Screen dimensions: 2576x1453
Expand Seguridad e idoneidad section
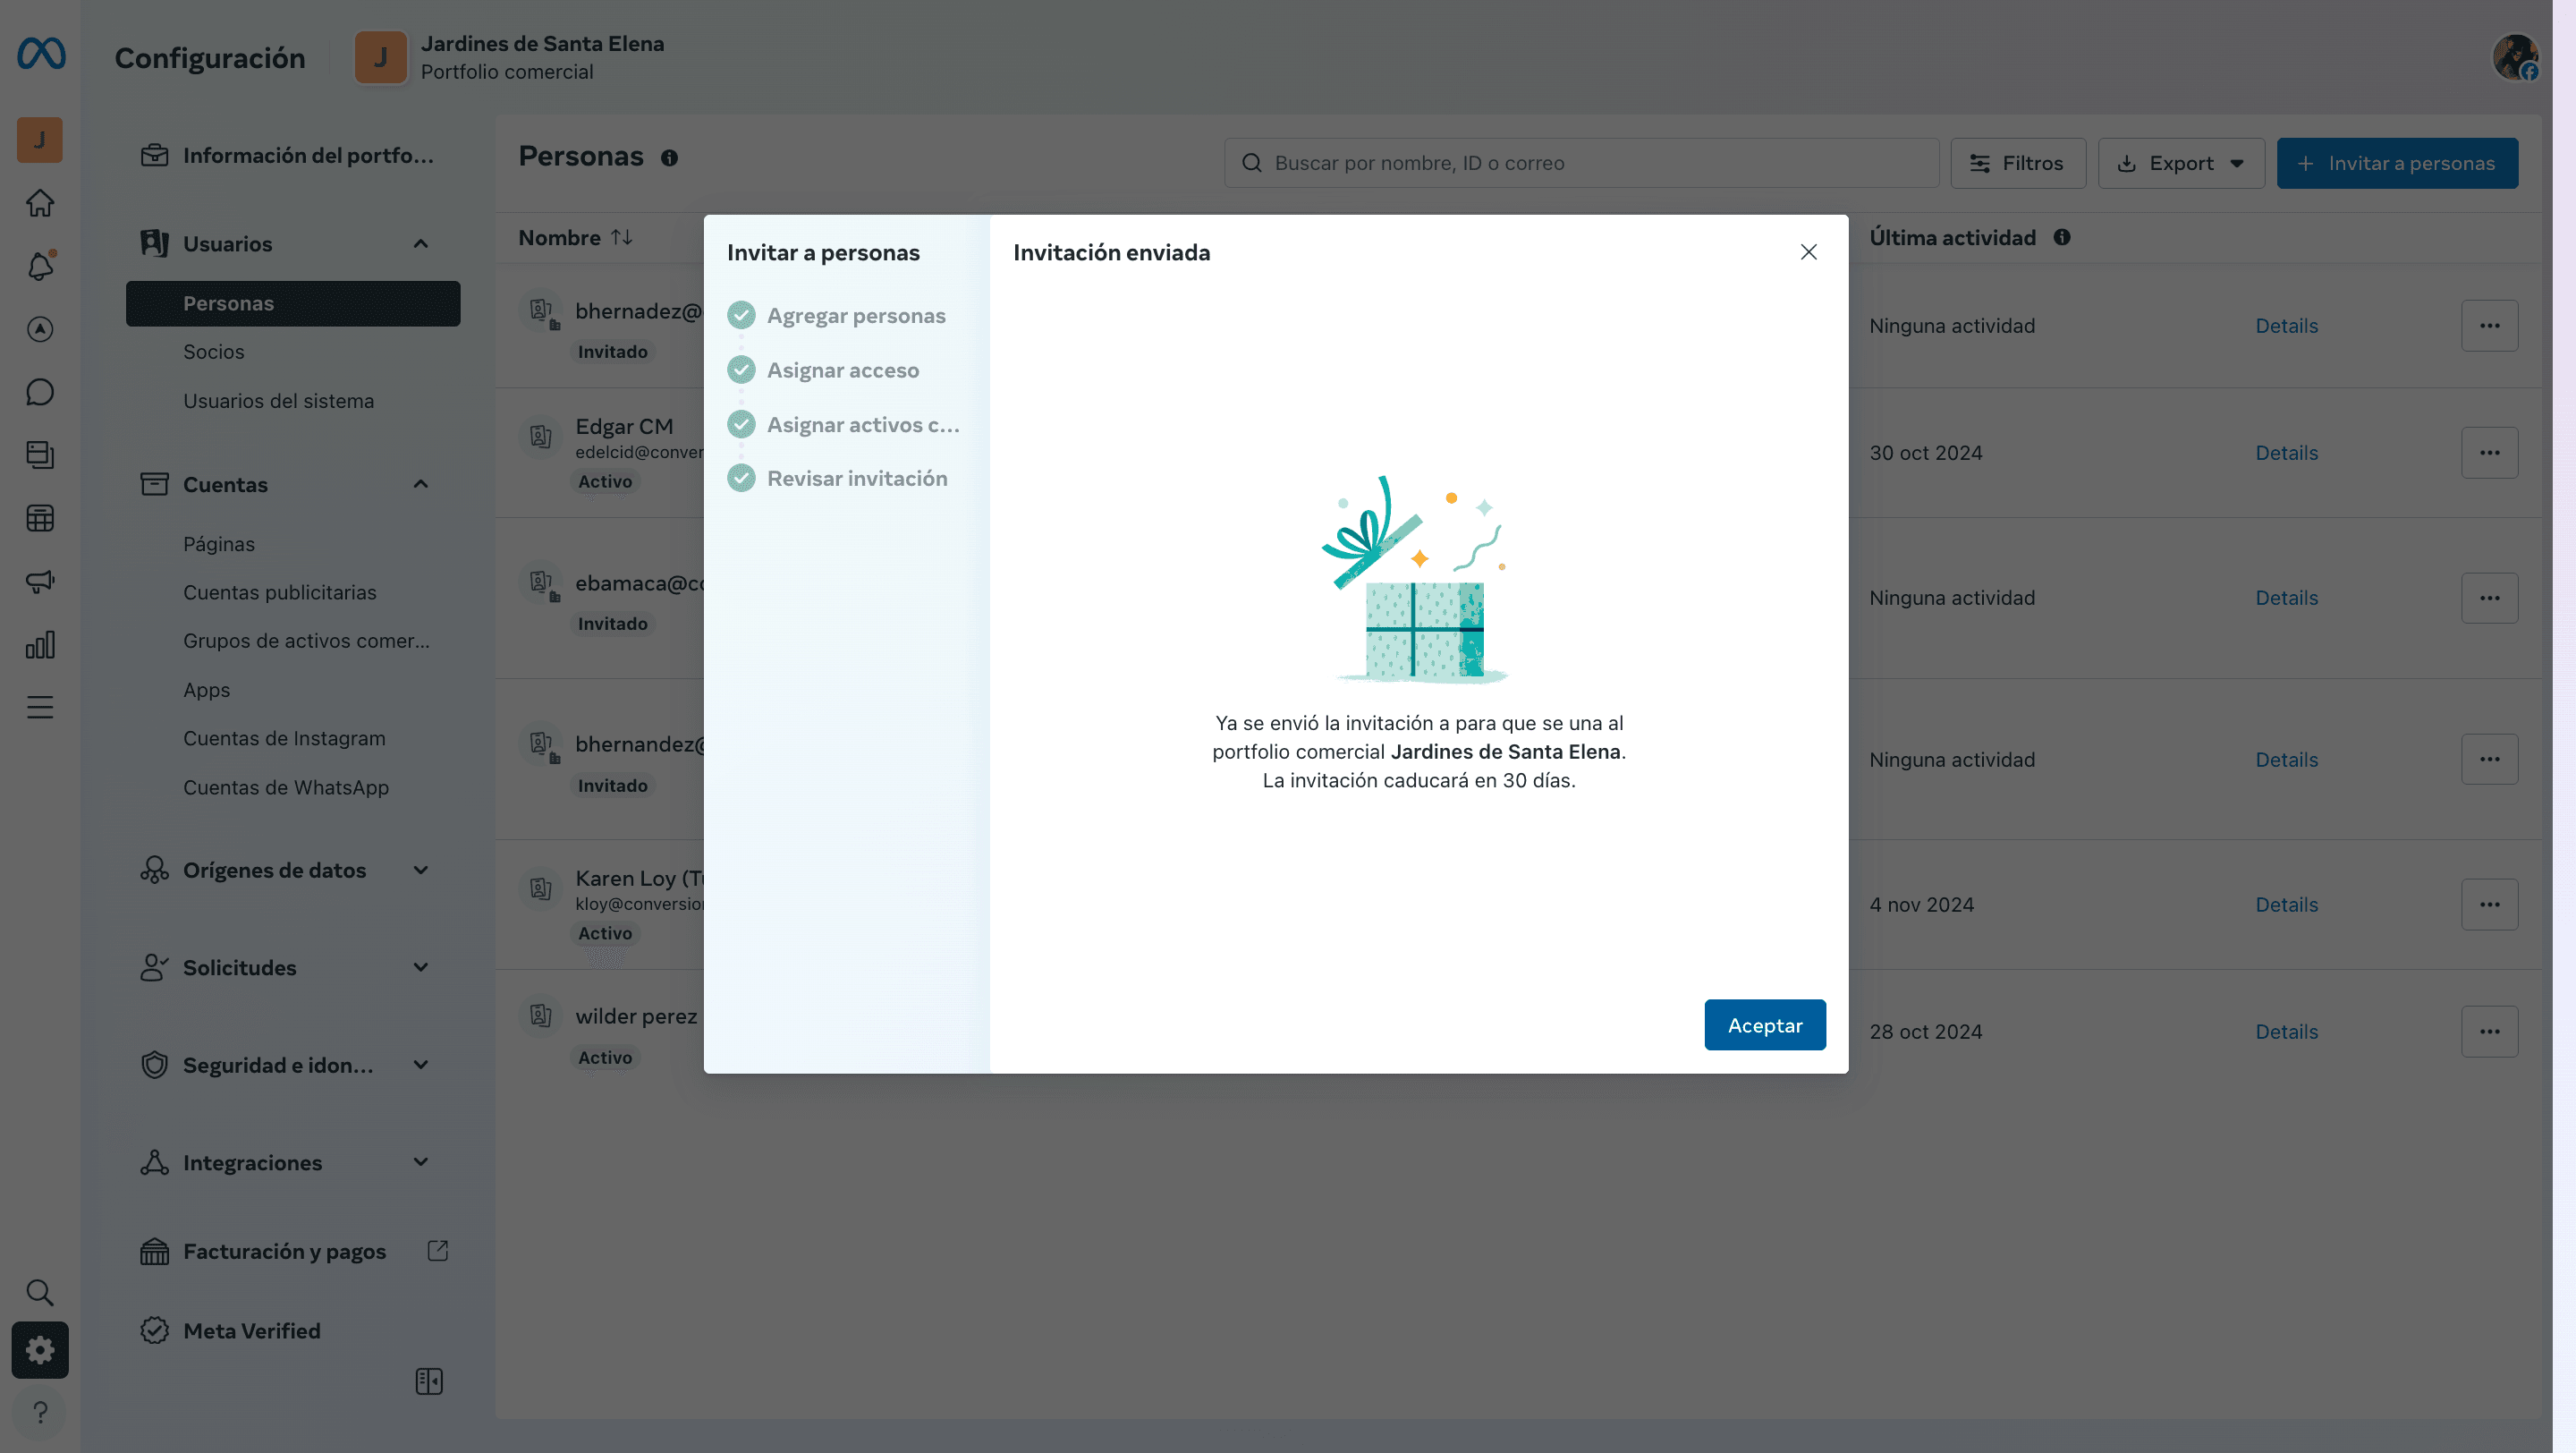click(421, 1065)
